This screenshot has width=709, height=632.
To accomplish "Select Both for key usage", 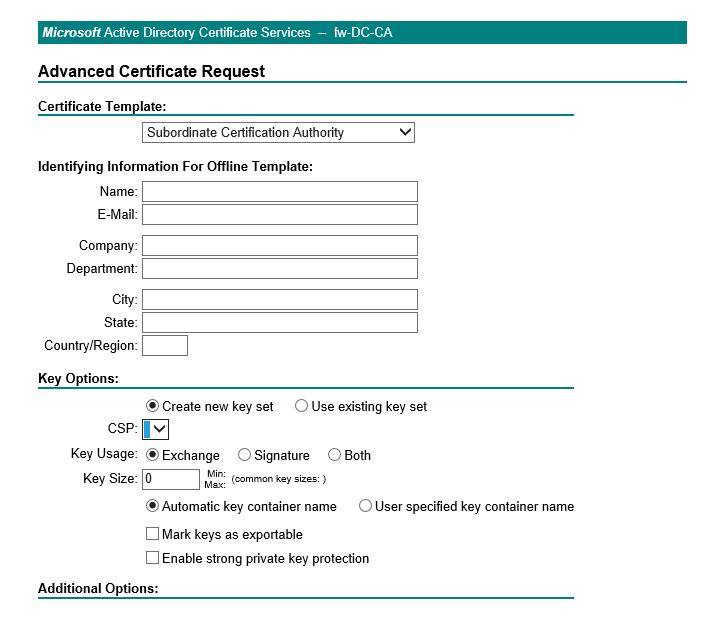I will (x=334, y=454).
